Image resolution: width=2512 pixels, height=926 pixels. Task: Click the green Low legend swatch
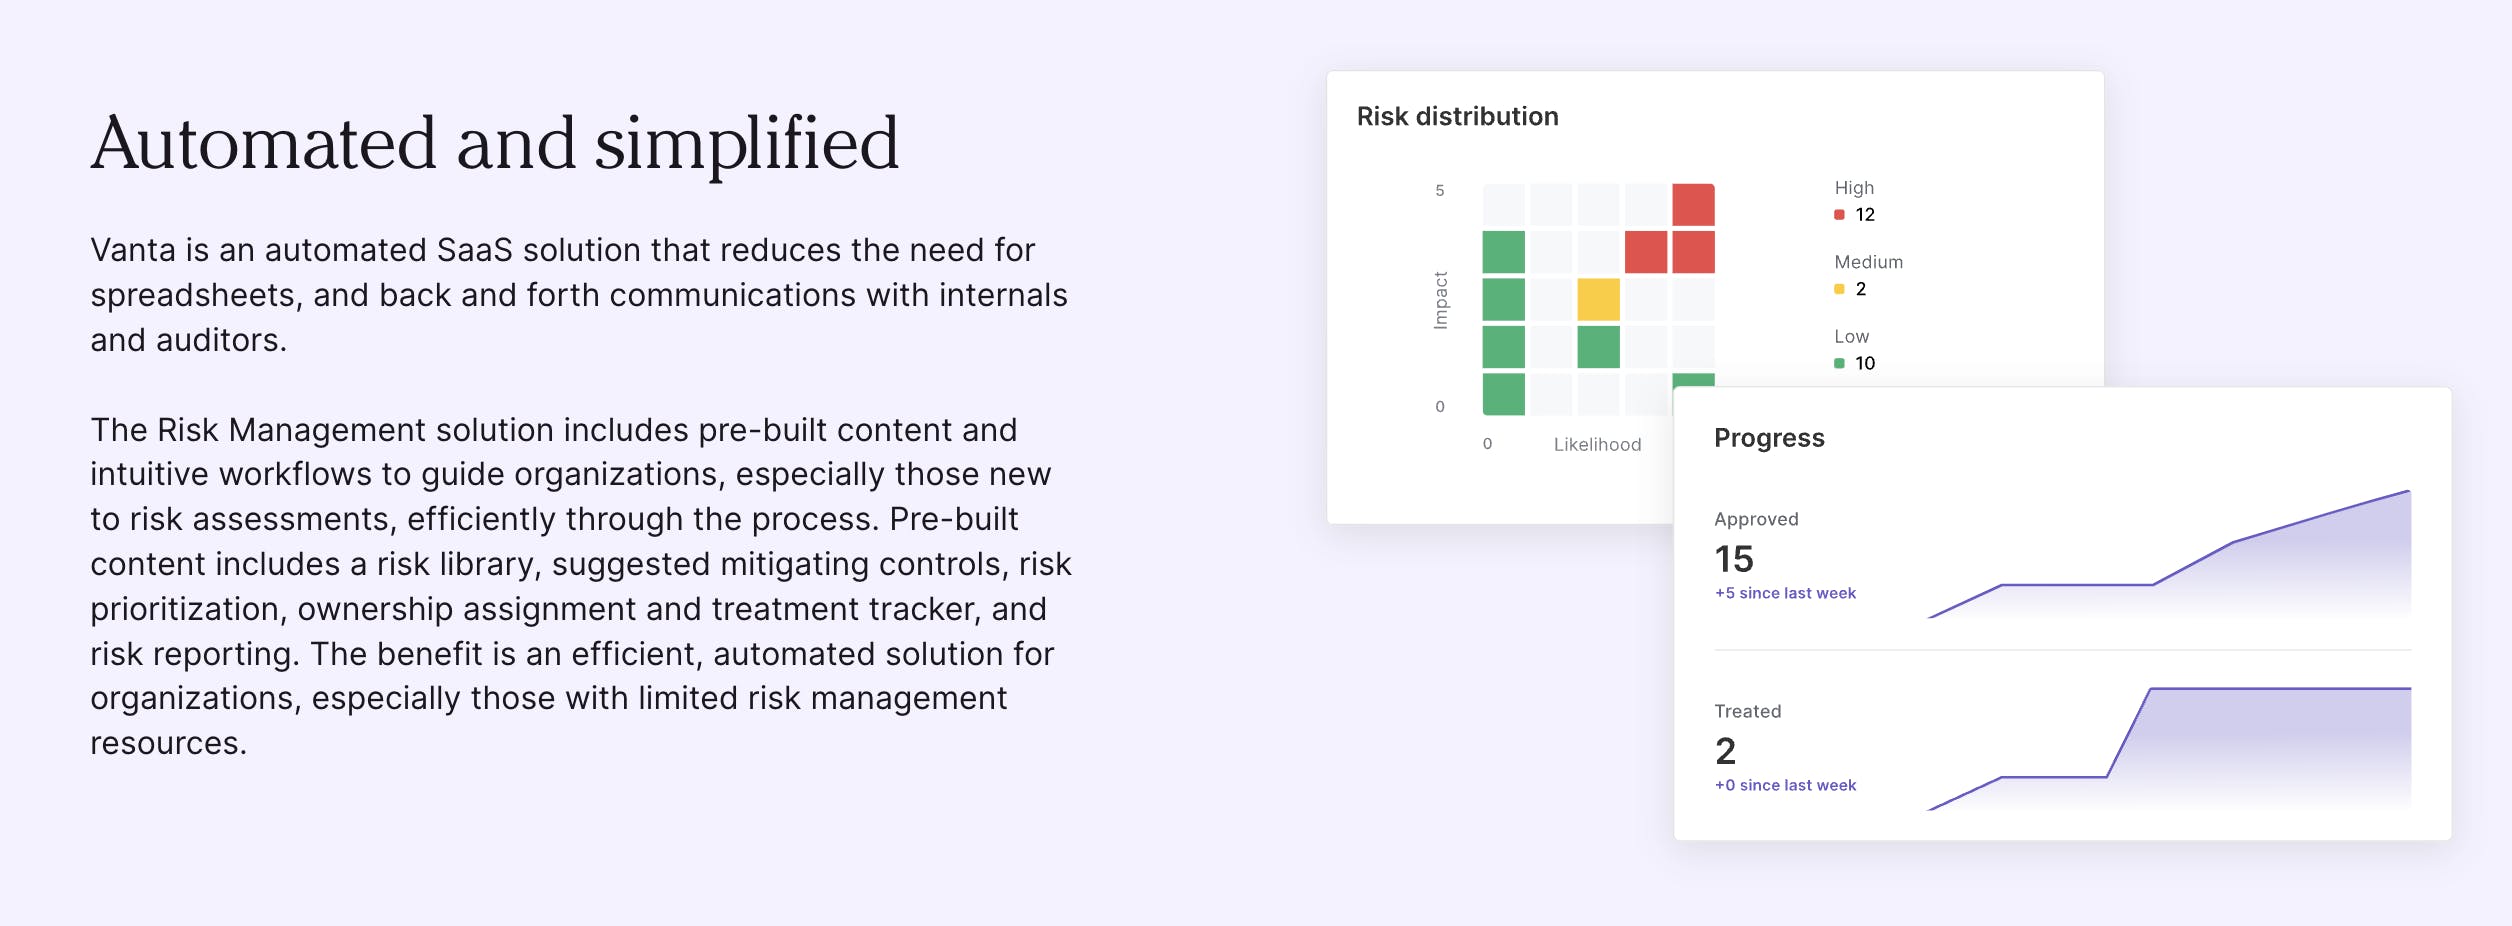click(x=1839, y=363)
